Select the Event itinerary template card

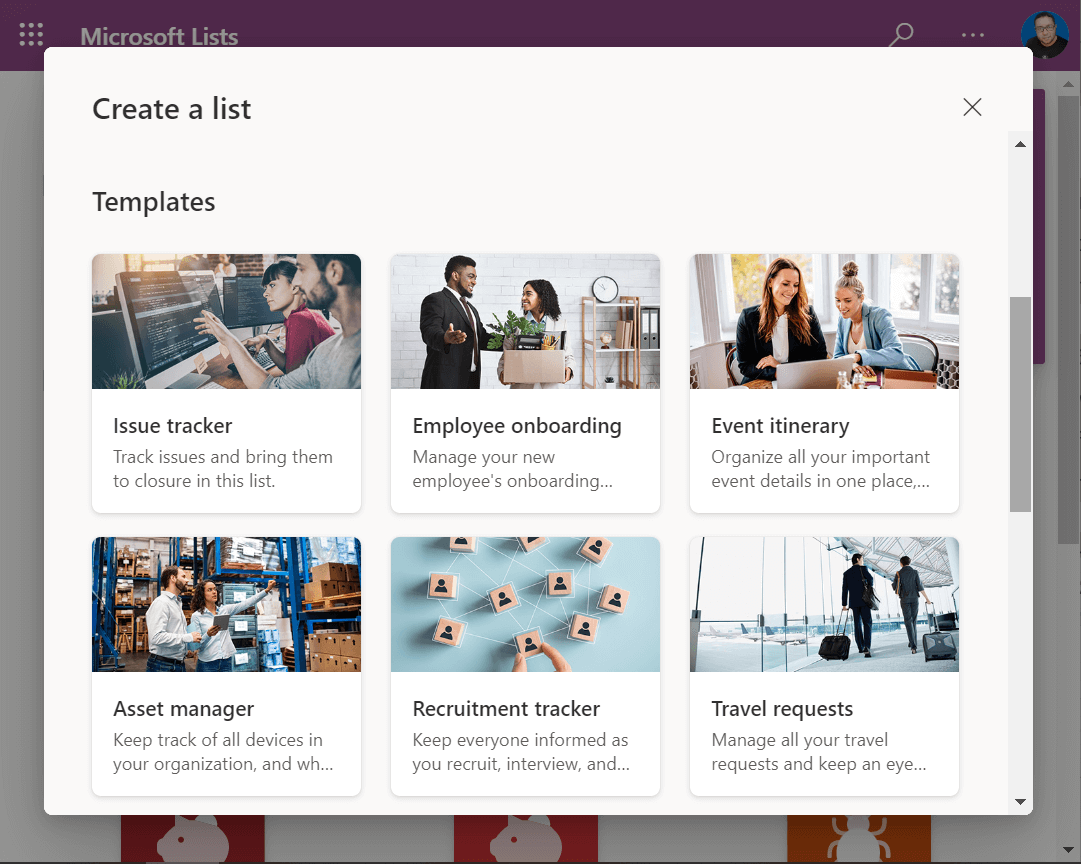coord(824,383)
